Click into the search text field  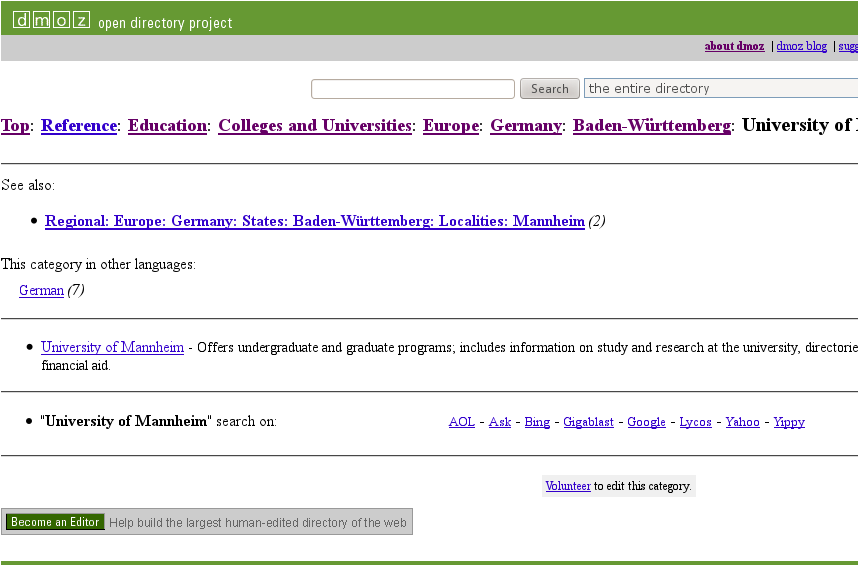click(x=412, y=89)
